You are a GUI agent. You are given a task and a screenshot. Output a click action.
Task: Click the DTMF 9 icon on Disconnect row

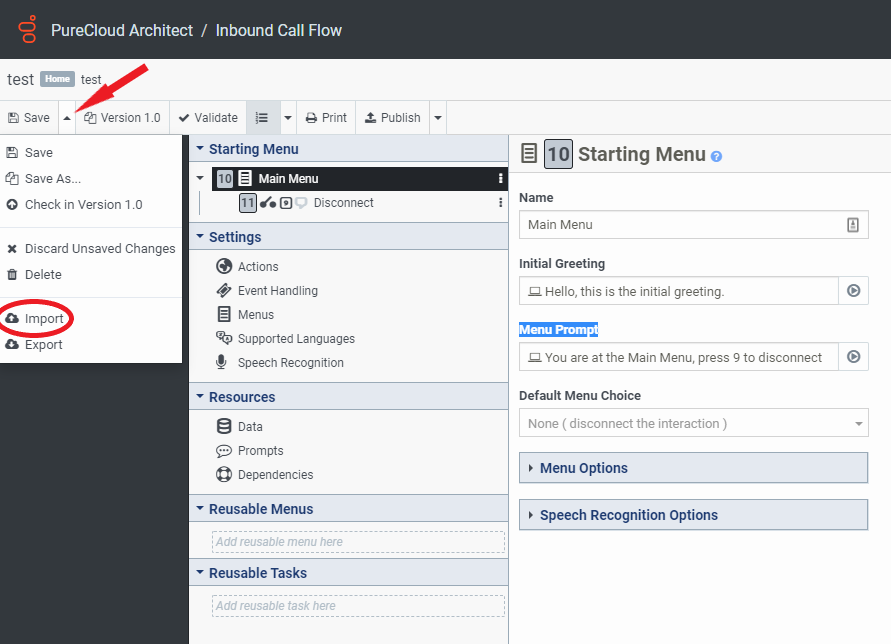tap(286, 202)
